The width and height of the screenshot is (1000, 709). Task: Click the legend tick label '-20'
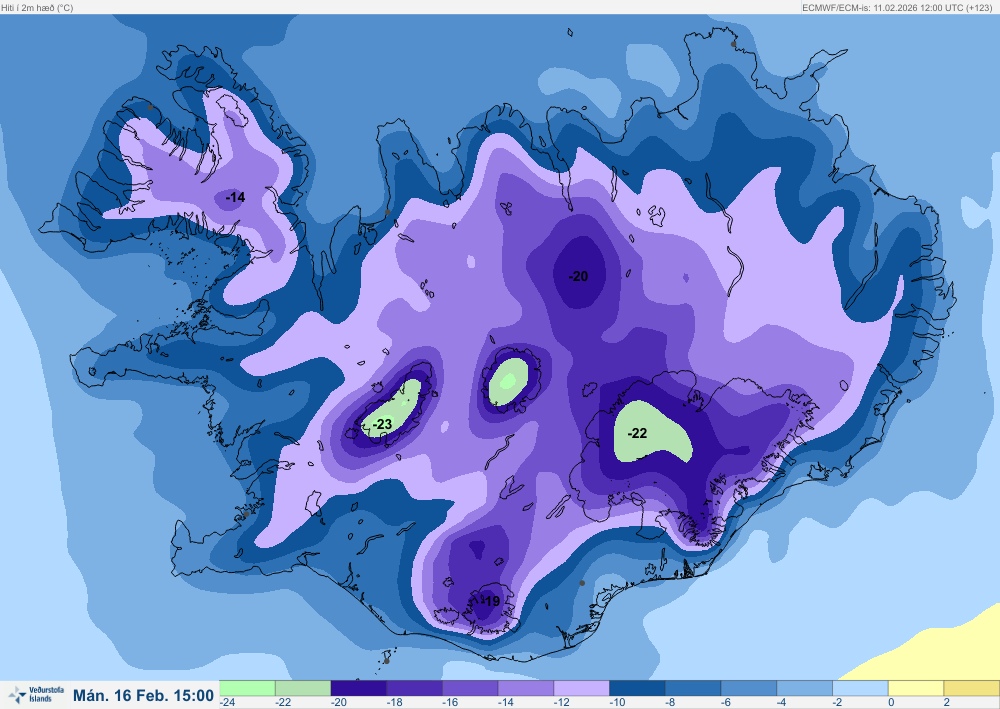[x=339, y=702]
